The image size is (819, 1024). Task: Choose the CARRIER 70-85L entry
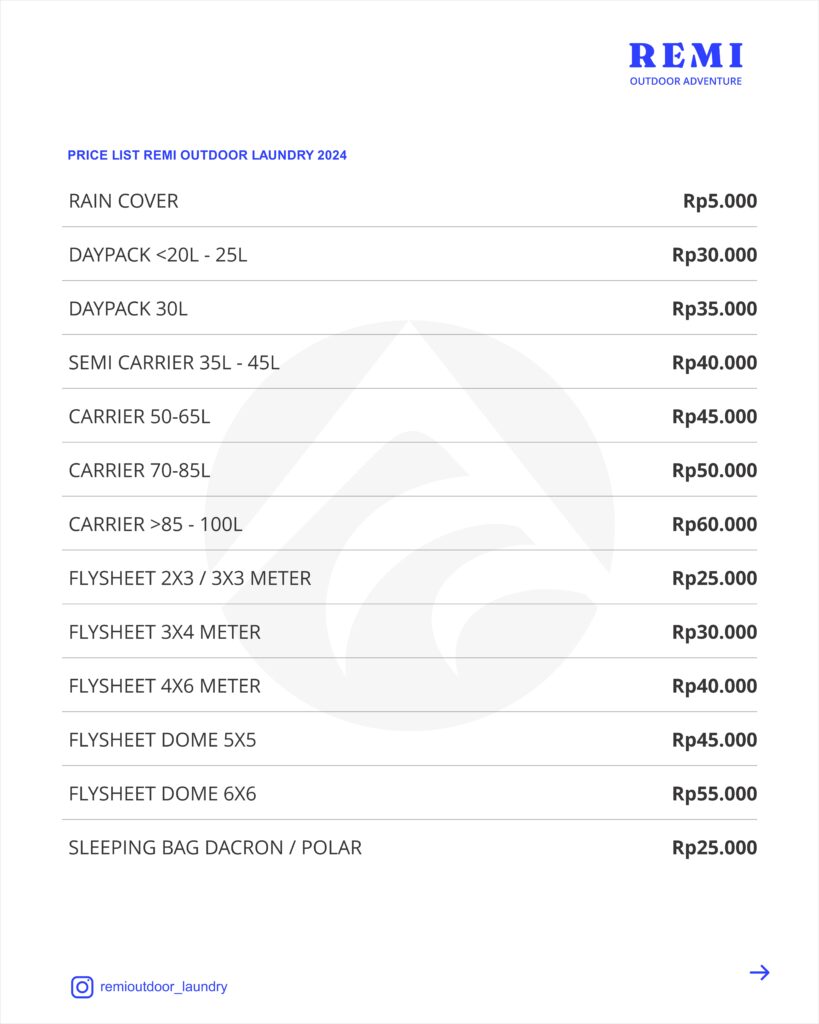pos(410,470)
